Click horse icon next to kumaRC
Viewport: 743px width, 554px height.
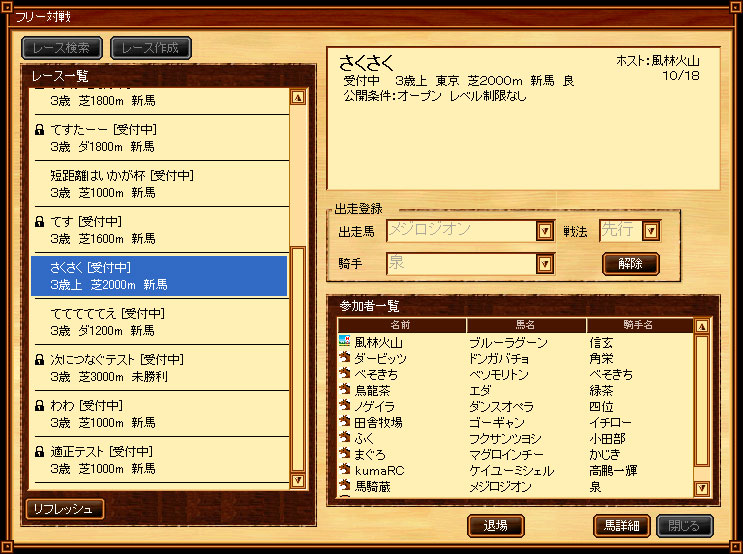click(x=344, y=469)
